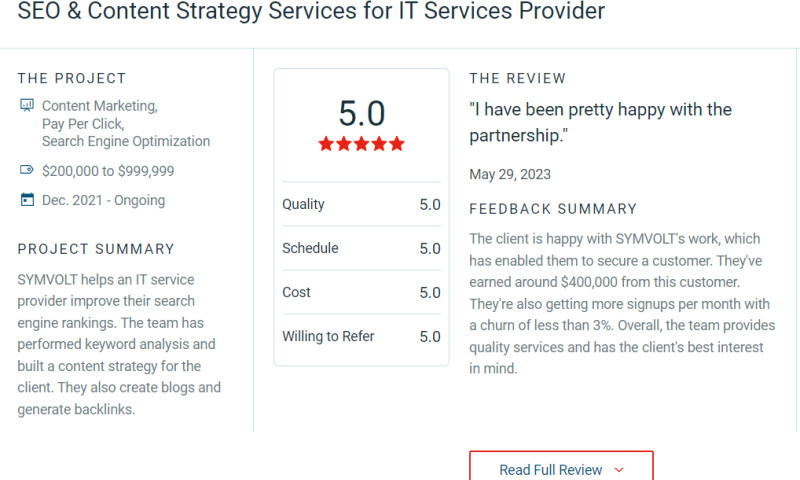Click the Project Summary heading

(x=96, y=249)
